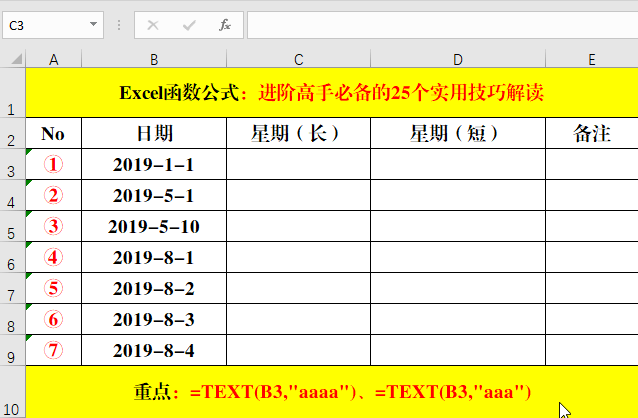
Task: Select the date cell 2019-5-10
Action: click(154, 226)
